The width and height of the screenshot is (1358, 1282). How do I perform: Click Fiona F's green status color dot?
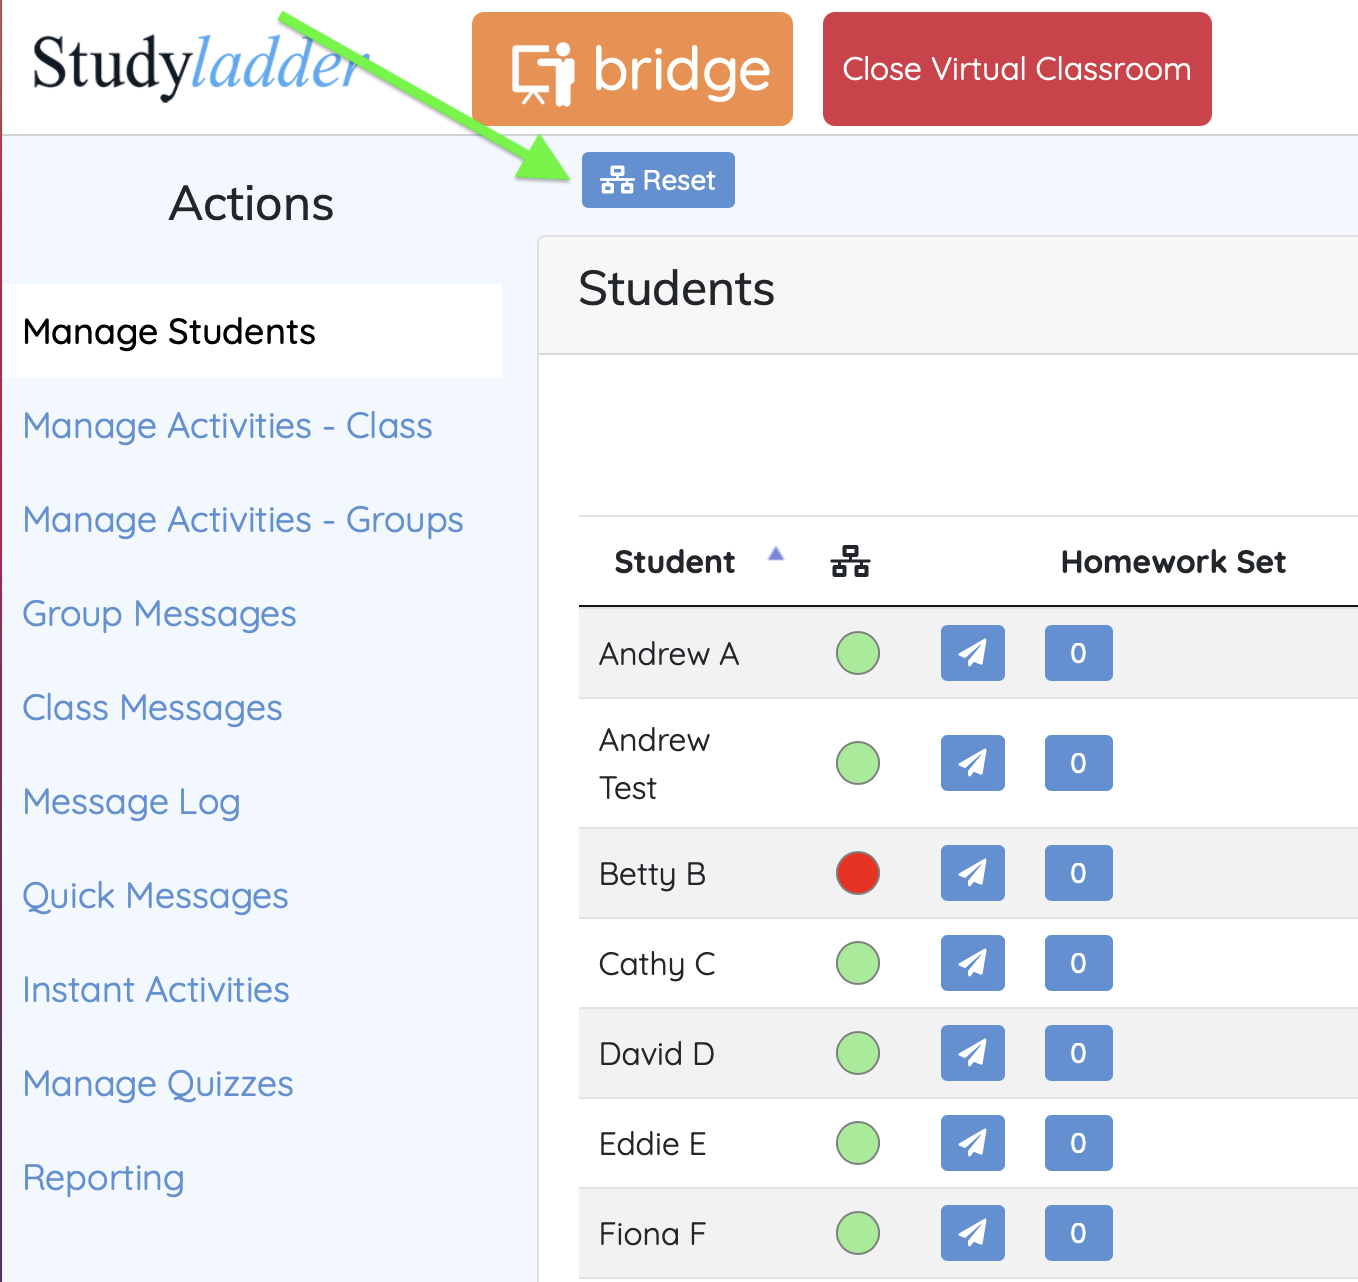[x=857, y=1233]
